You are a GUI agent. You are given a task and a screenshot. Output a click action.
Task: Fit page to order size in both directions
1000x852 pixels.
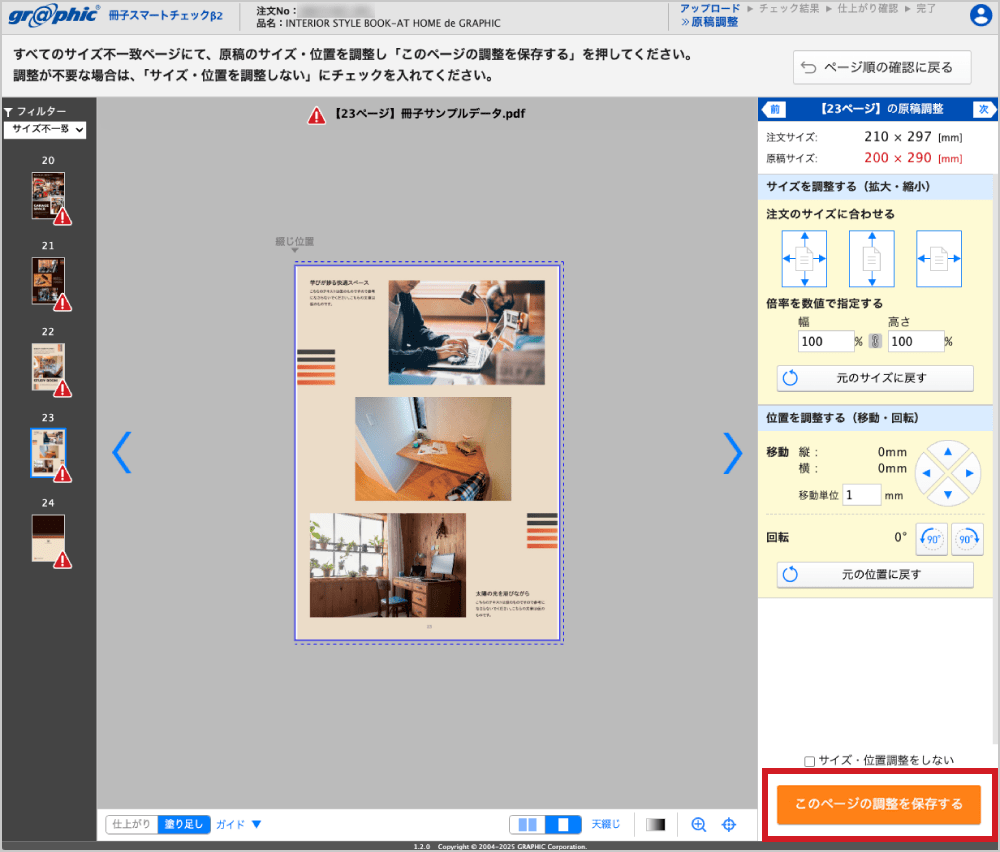click(x=804, y=259)
